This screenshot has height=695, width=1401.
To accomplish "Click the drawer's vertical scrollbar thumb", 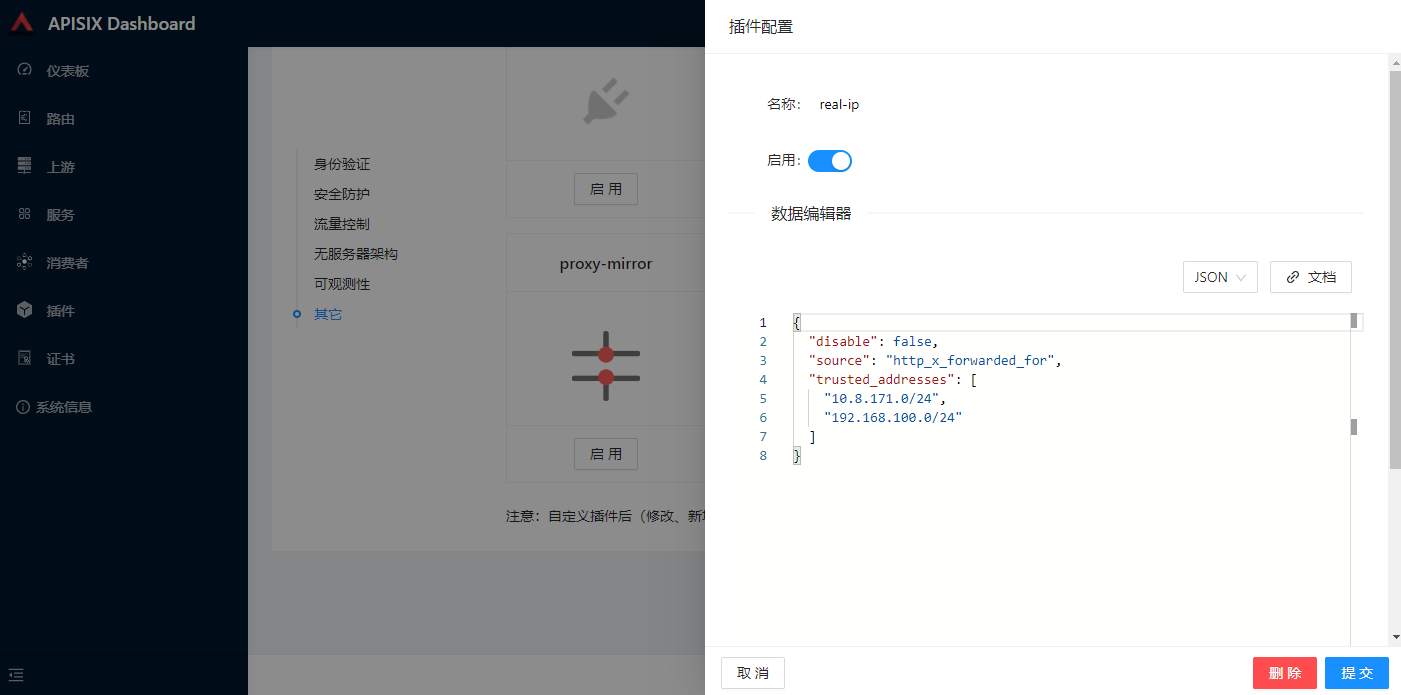I will 1395,270.
